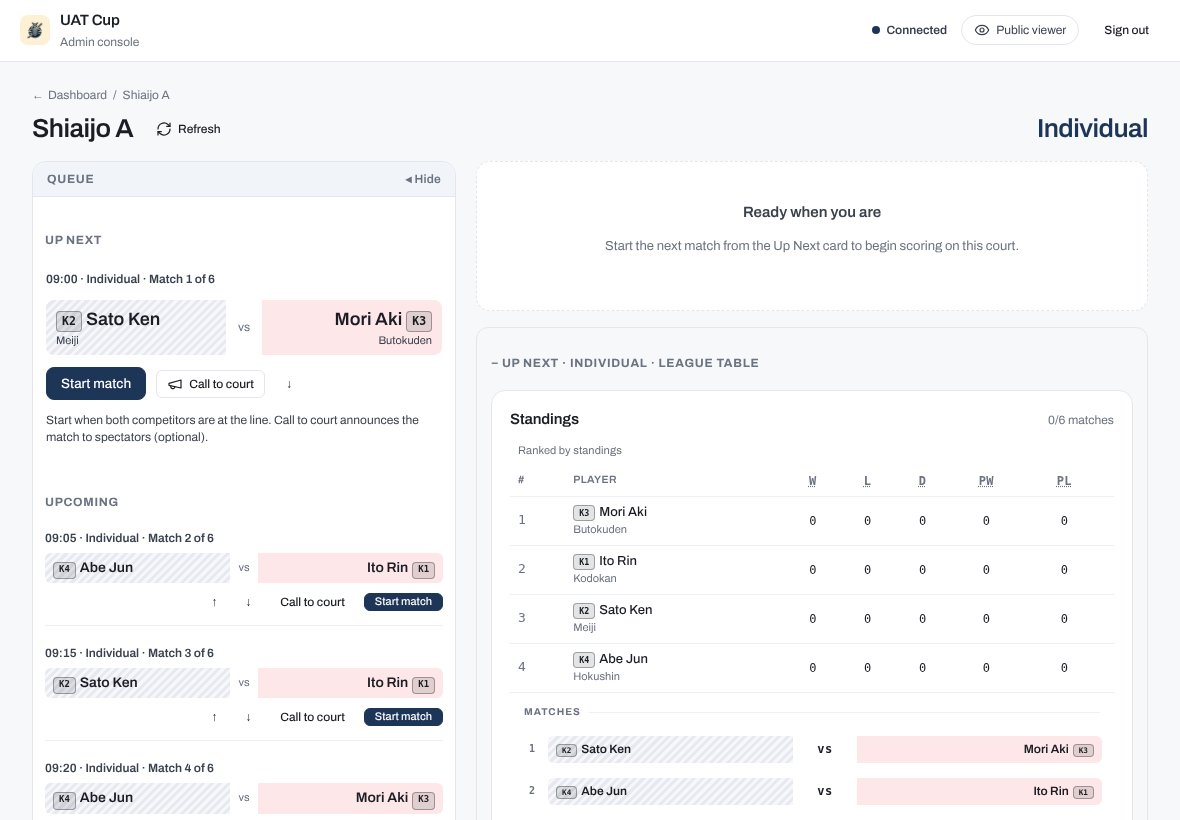
Task: Move Match 3 of 6 up in queue
Action: click(x=214, y=717)
